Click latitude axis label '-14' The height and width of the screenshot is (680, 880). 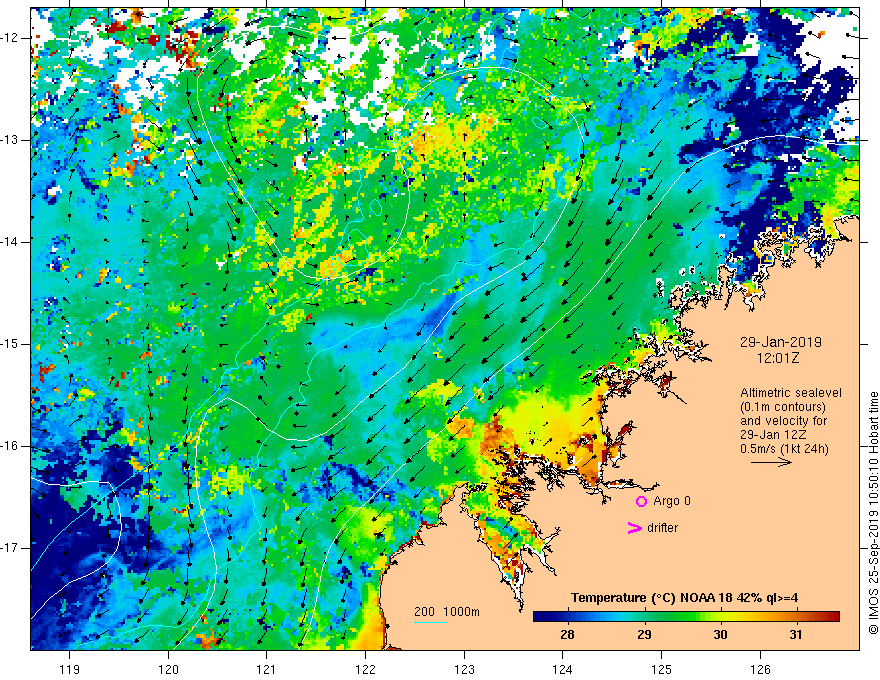[10, 242]
